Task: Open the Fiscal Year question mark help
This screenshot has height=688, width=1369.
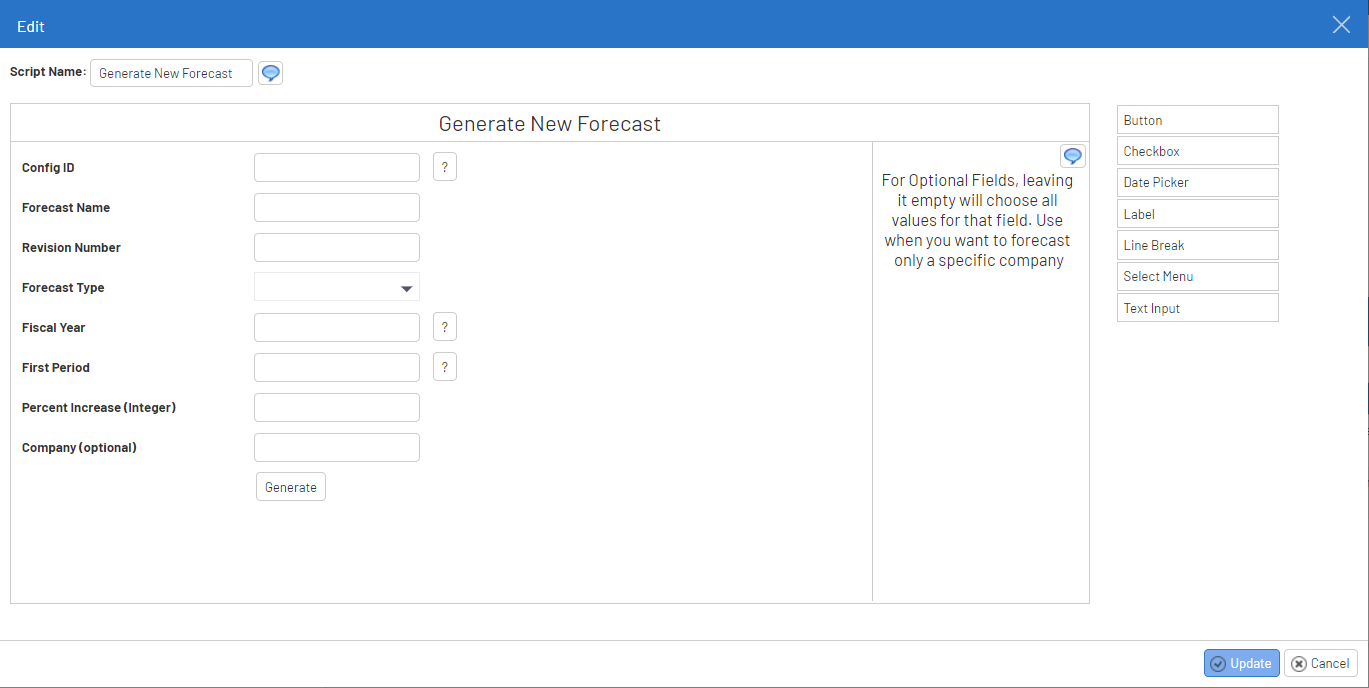Action: [445, 327]
